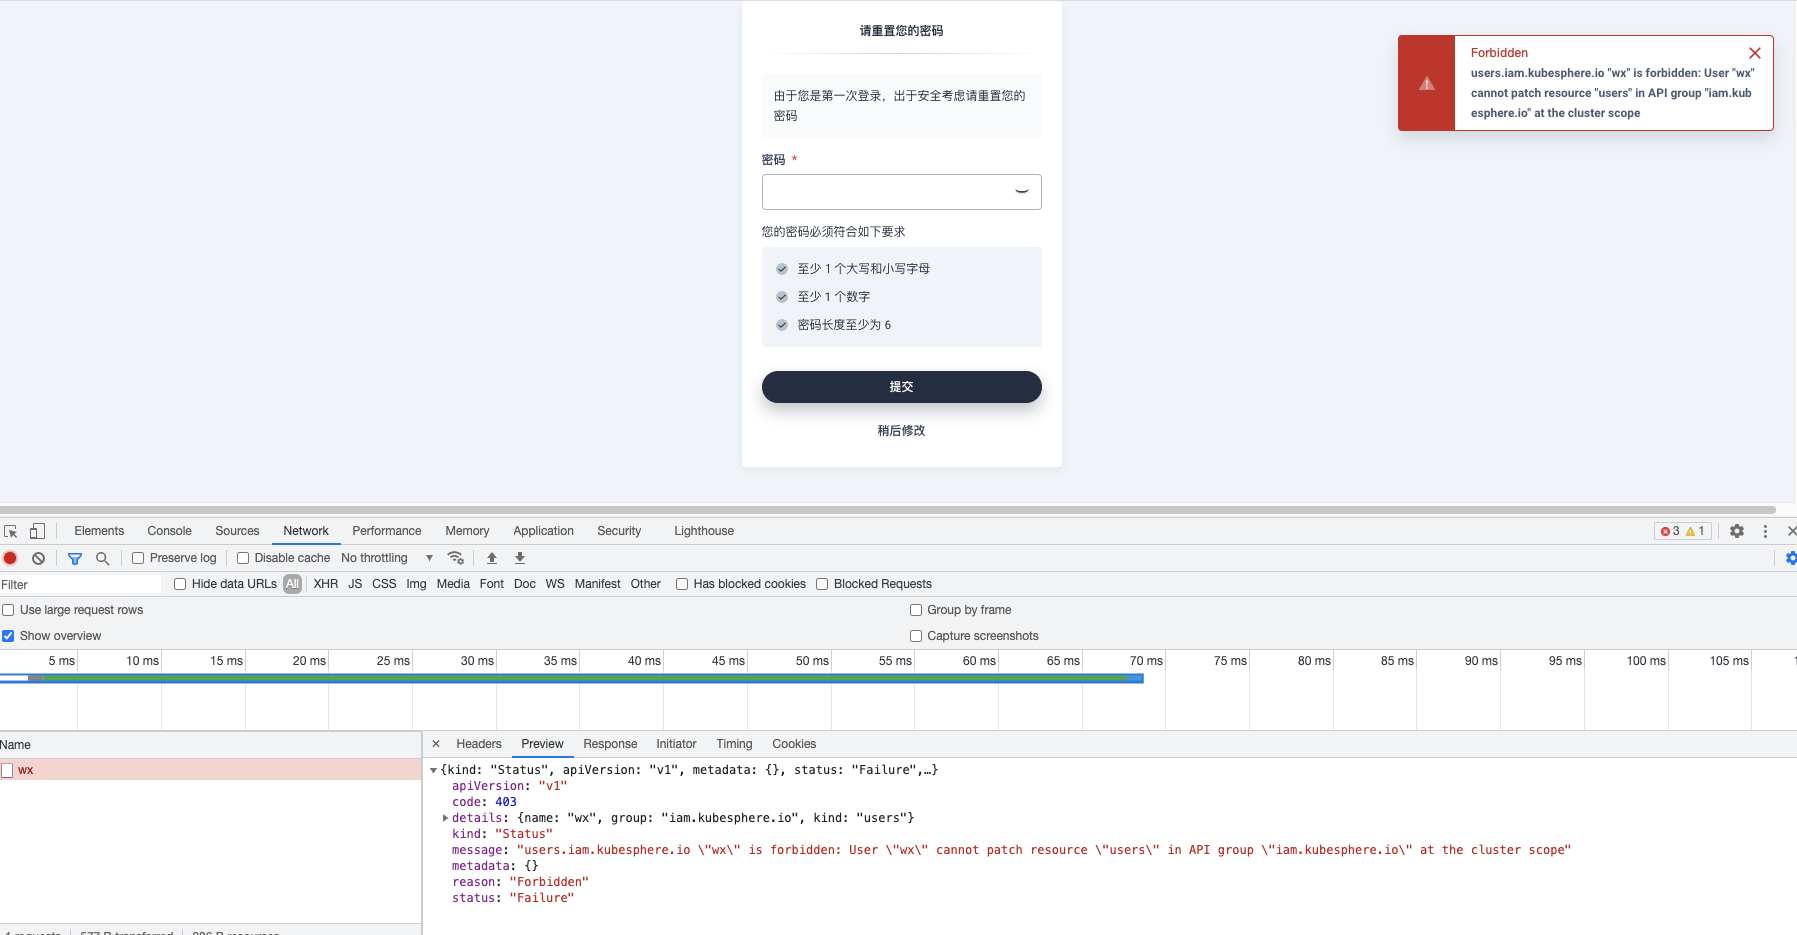Toggle the network filter funnel icon
The width and height of the screenshot is (1797, 935).
[x=75, y=558]
